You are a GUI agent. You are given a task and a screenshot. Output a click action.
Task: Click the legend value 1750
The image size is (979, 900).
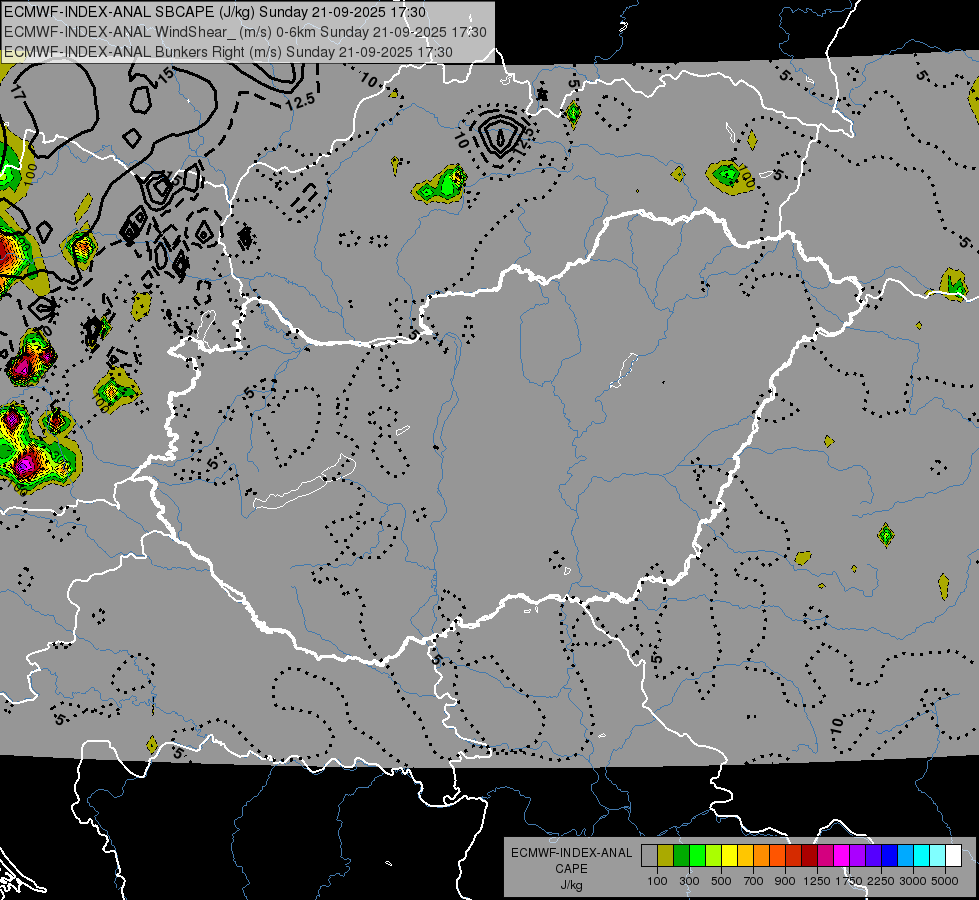click(849, 881)
